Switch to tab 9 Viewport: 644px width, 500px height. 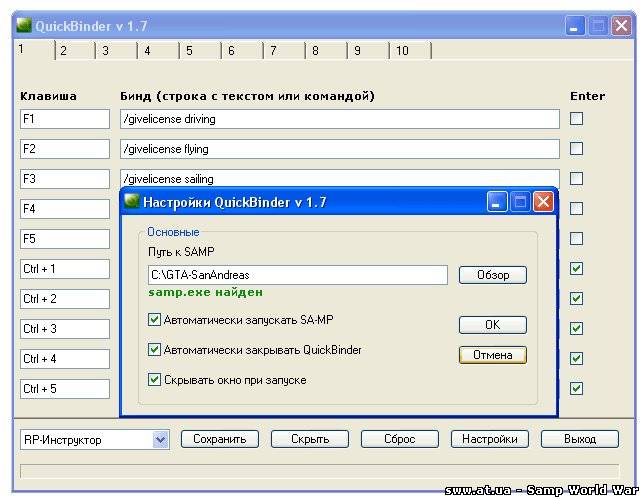coord(368,51)
